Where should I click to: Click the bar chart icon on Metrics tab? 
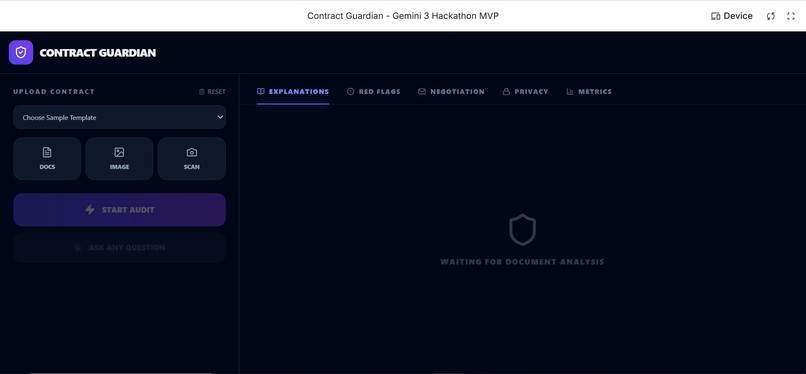tap(570, 91)
